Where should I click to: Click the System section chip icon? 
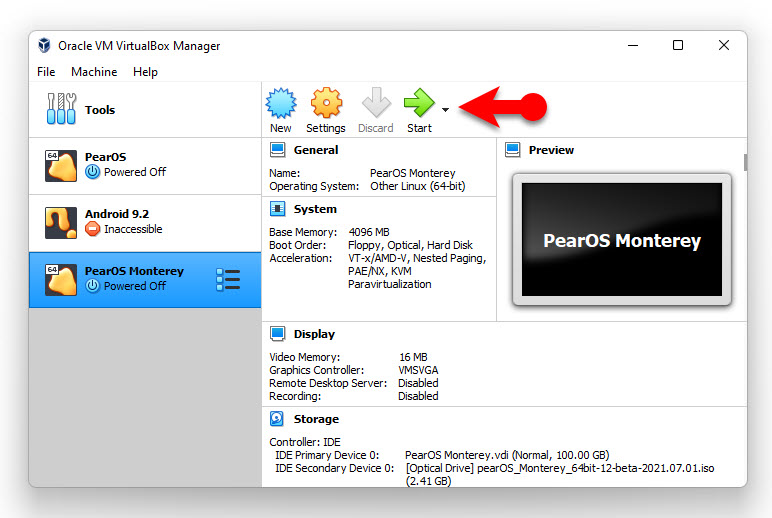tap(278, 209)
